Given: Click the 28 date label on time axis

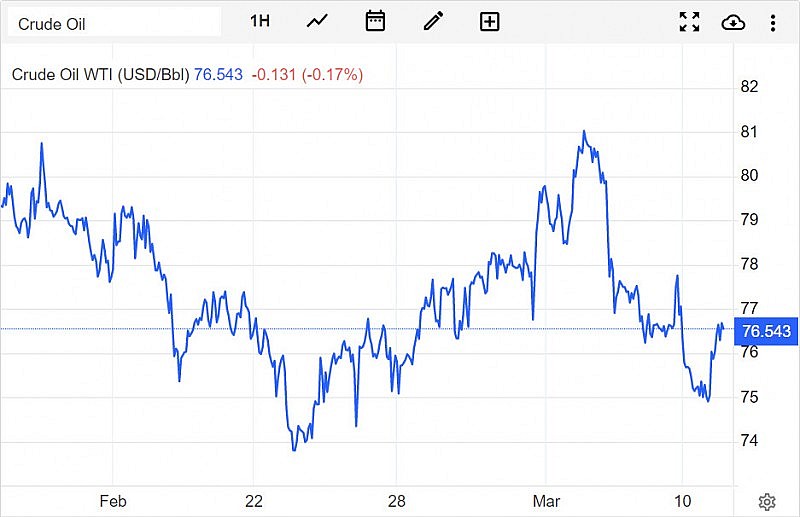Looking at the screenshot, I should 397,501.
